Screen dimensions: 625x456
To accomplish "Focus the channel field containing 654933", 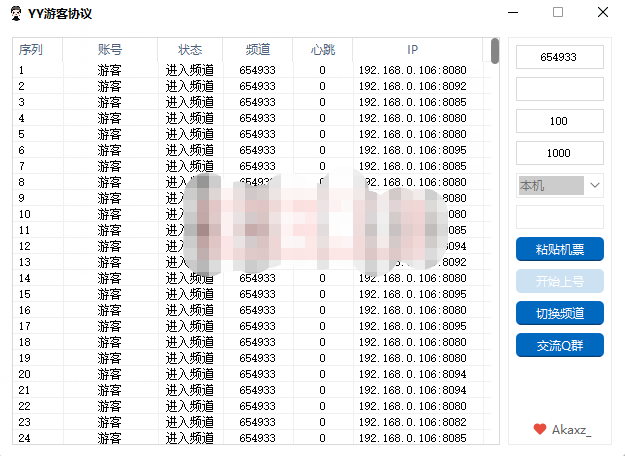I will coord(560,57).
